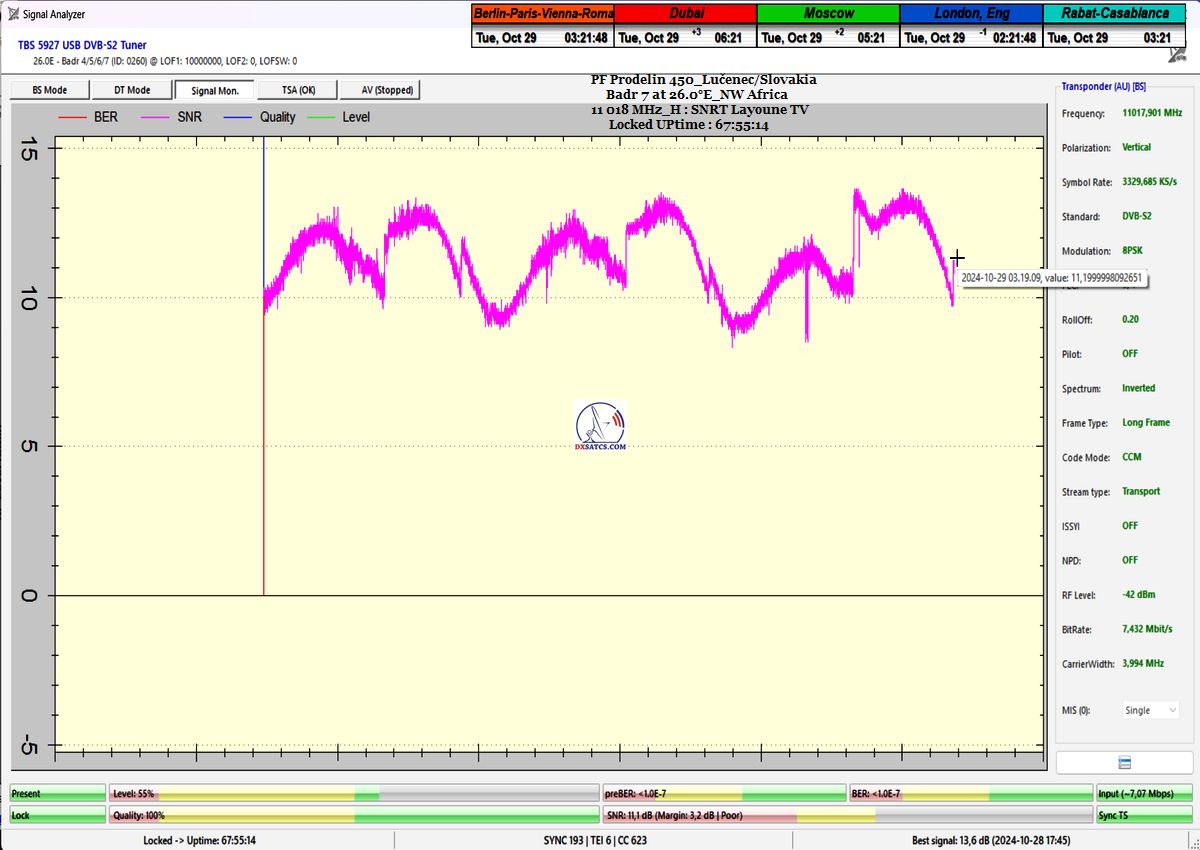Click the Level 55% signal bar

pos(354,794)
